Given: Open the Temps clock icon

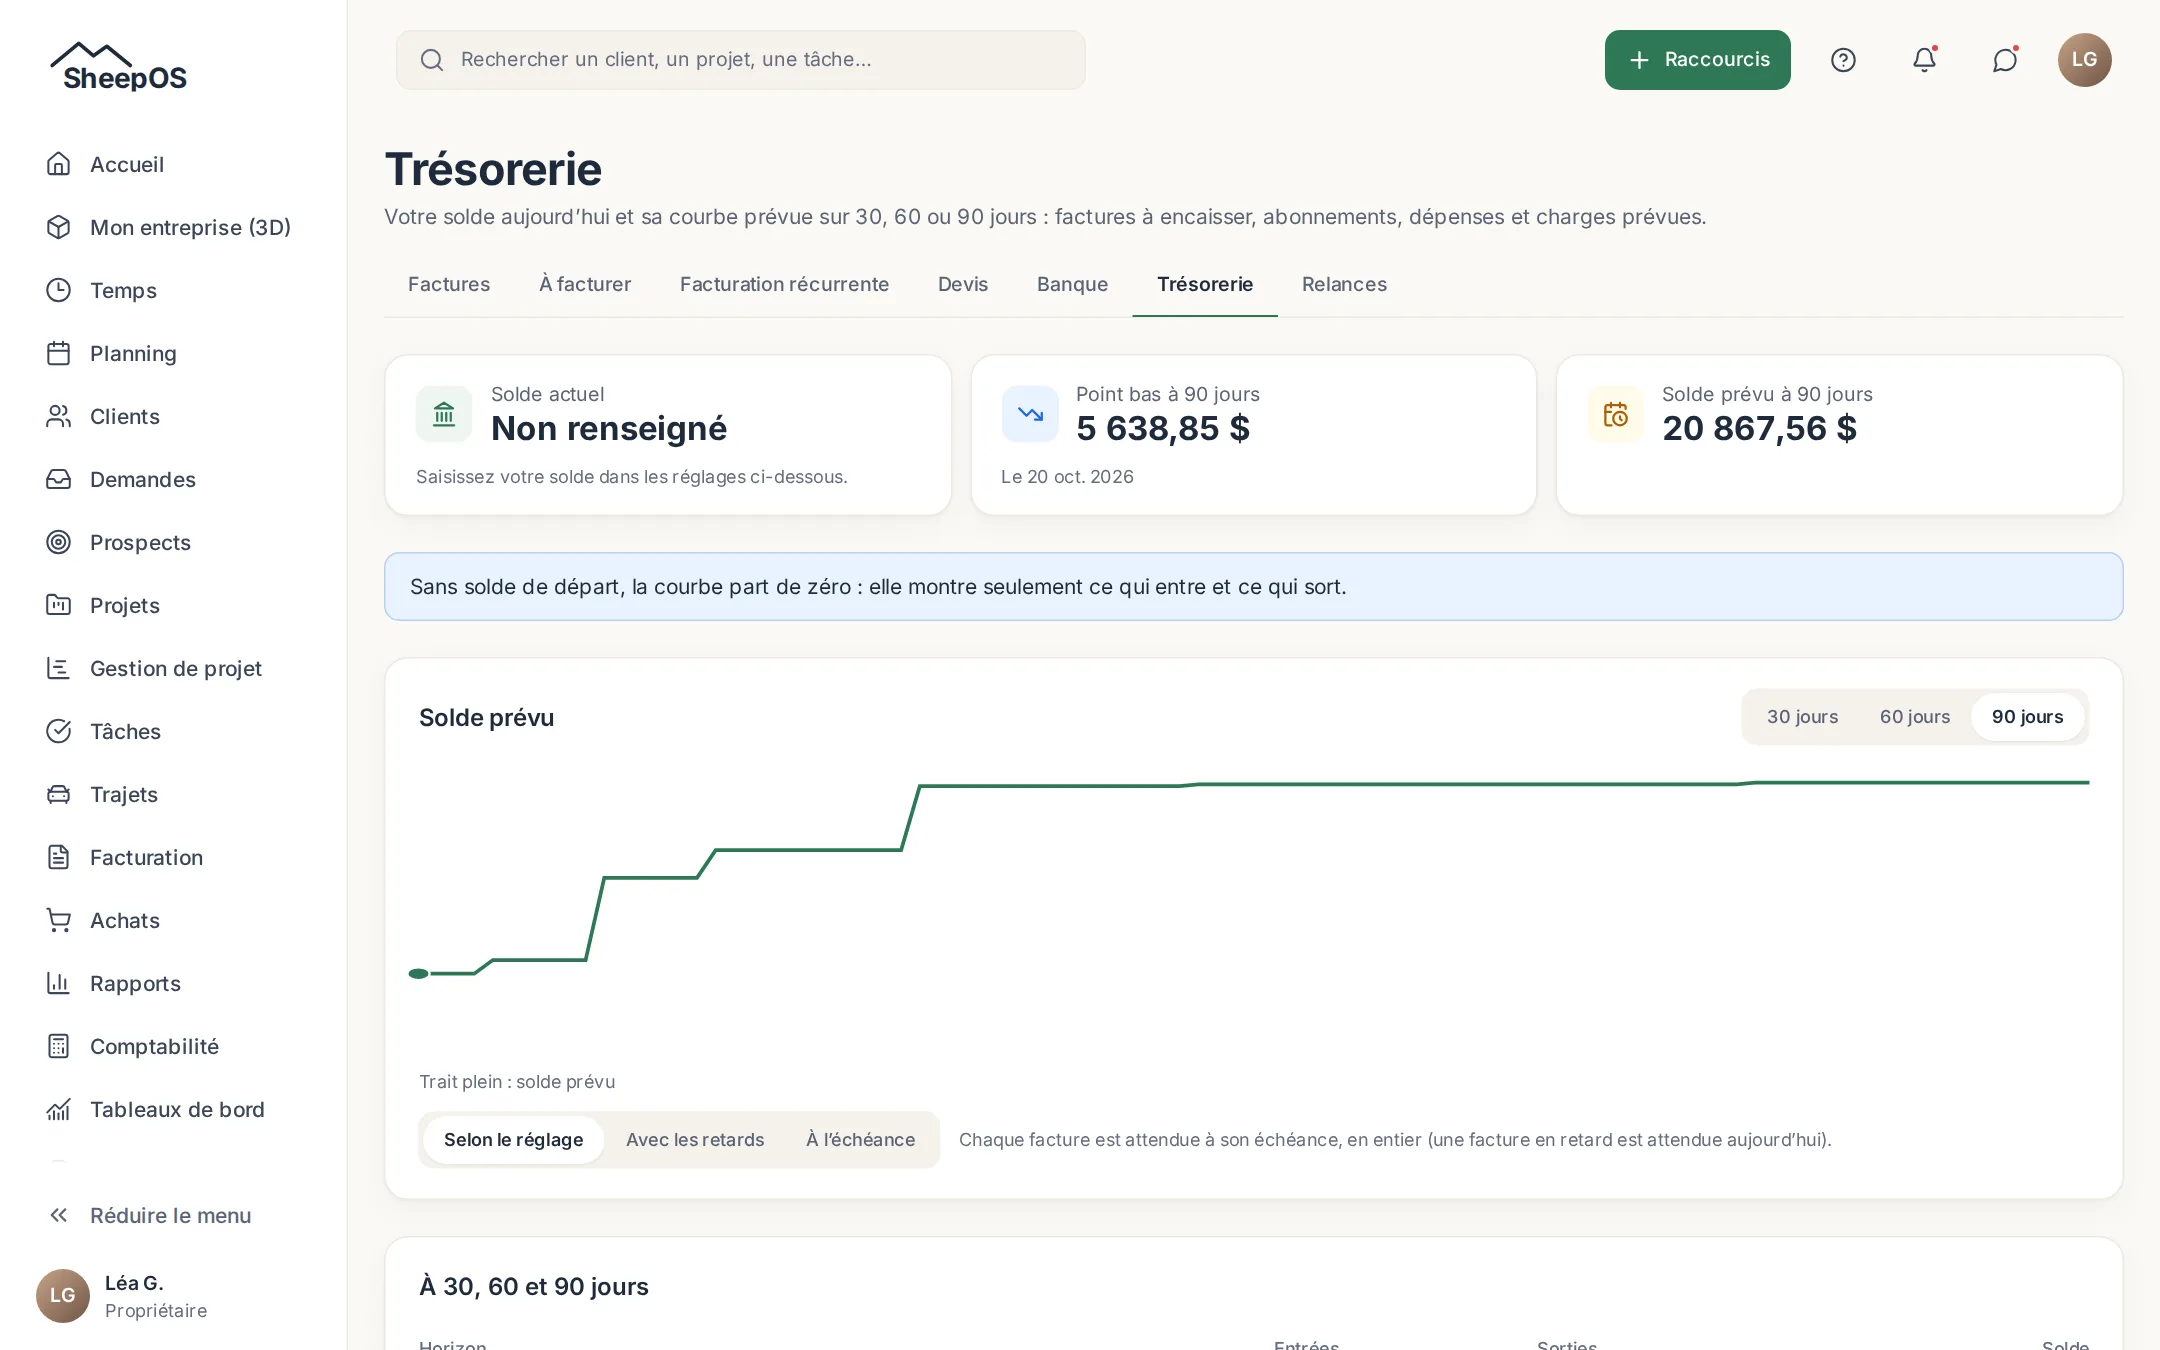Looking at the screenshot, I should 59,290.
